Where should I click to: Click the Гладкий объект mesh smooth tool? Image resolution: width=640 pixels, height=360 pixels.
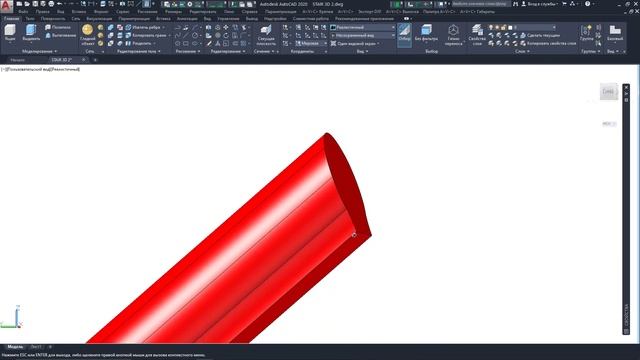[87, 34]
